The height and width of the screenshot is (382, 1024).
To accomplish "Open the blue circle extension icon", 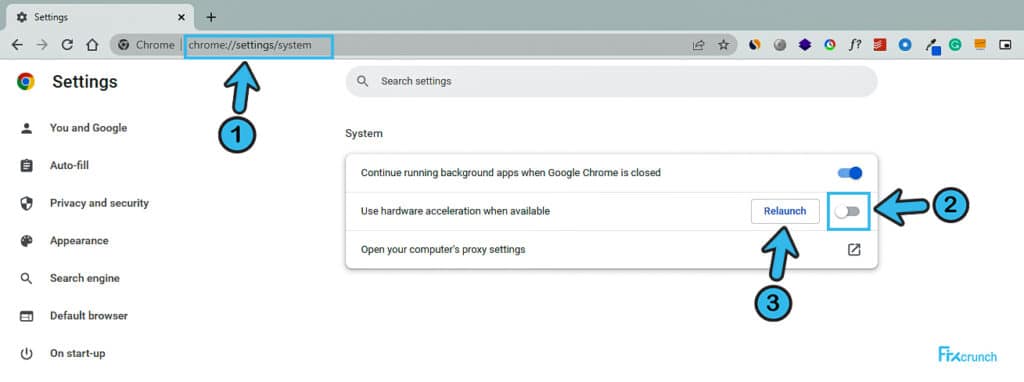I will (904, 45).
